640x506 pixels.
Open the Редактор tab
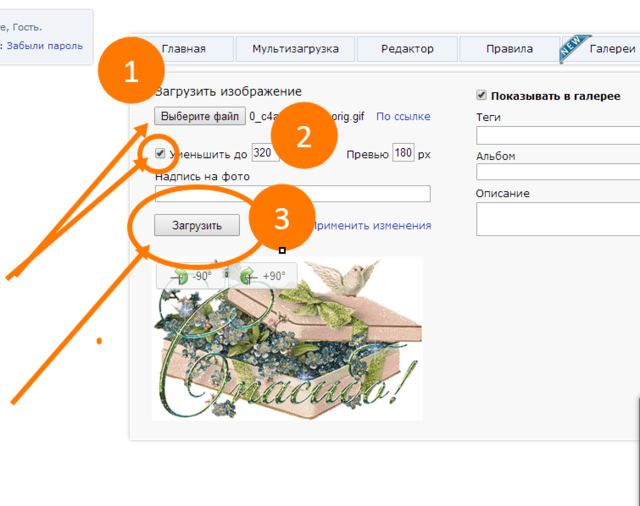pyautogui.click(x=407, y=49)
